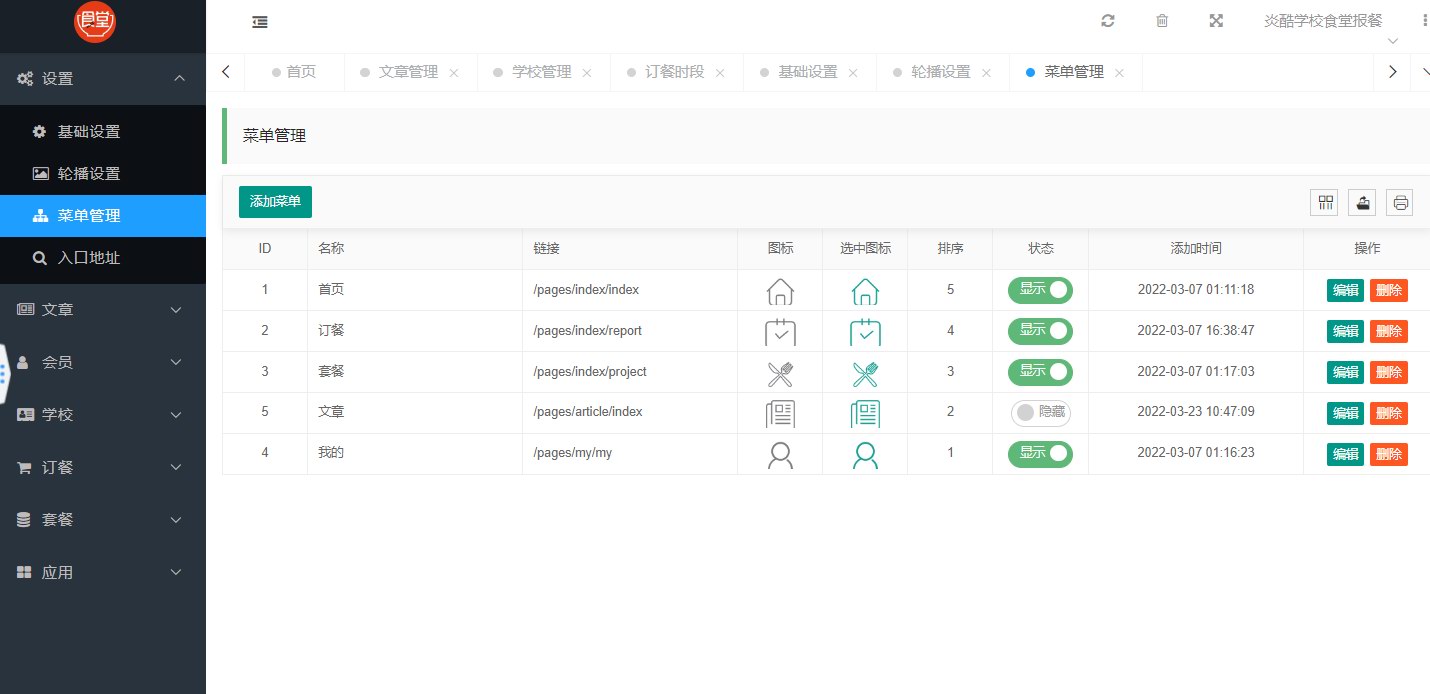Click the trash icon in top bar
The width and height of the screenshot is (1430, 694).
pyautogui.click(x=1162, y=21)
